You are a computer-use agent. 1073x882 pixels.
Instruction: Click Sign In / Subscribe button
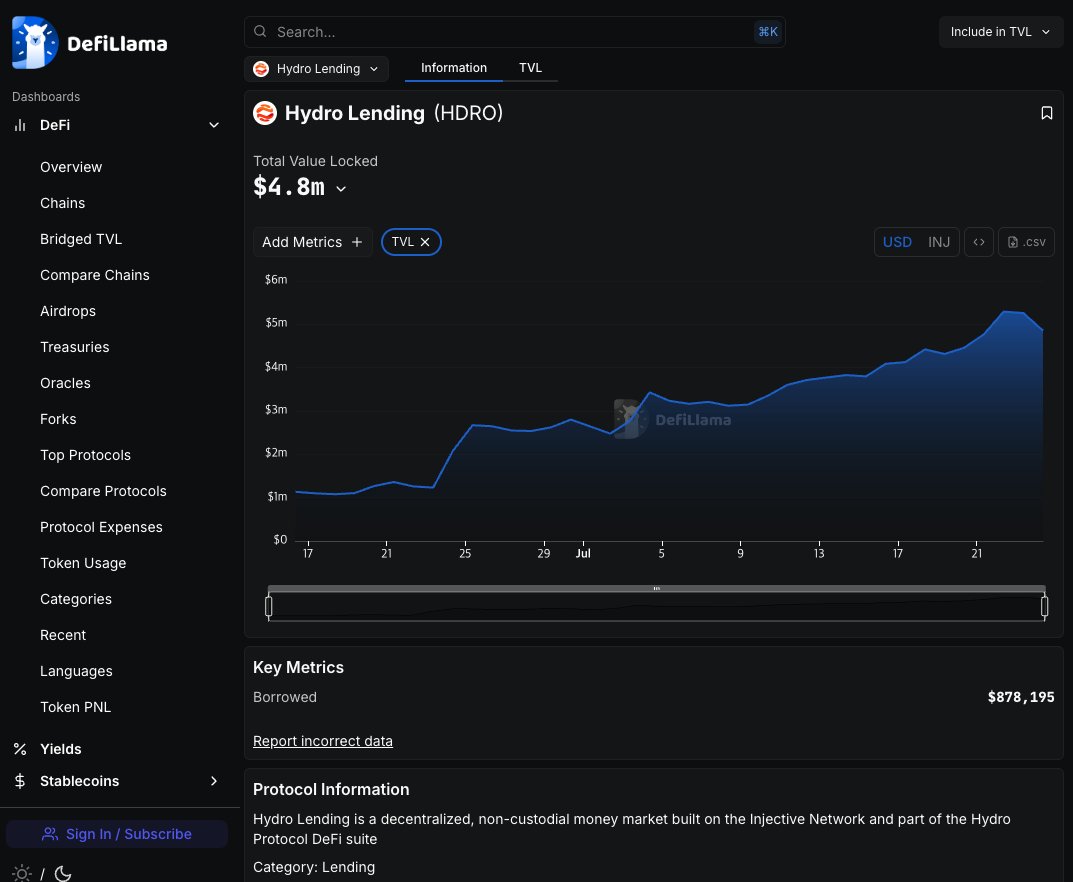pyautogui.click(x=117, y=834)
